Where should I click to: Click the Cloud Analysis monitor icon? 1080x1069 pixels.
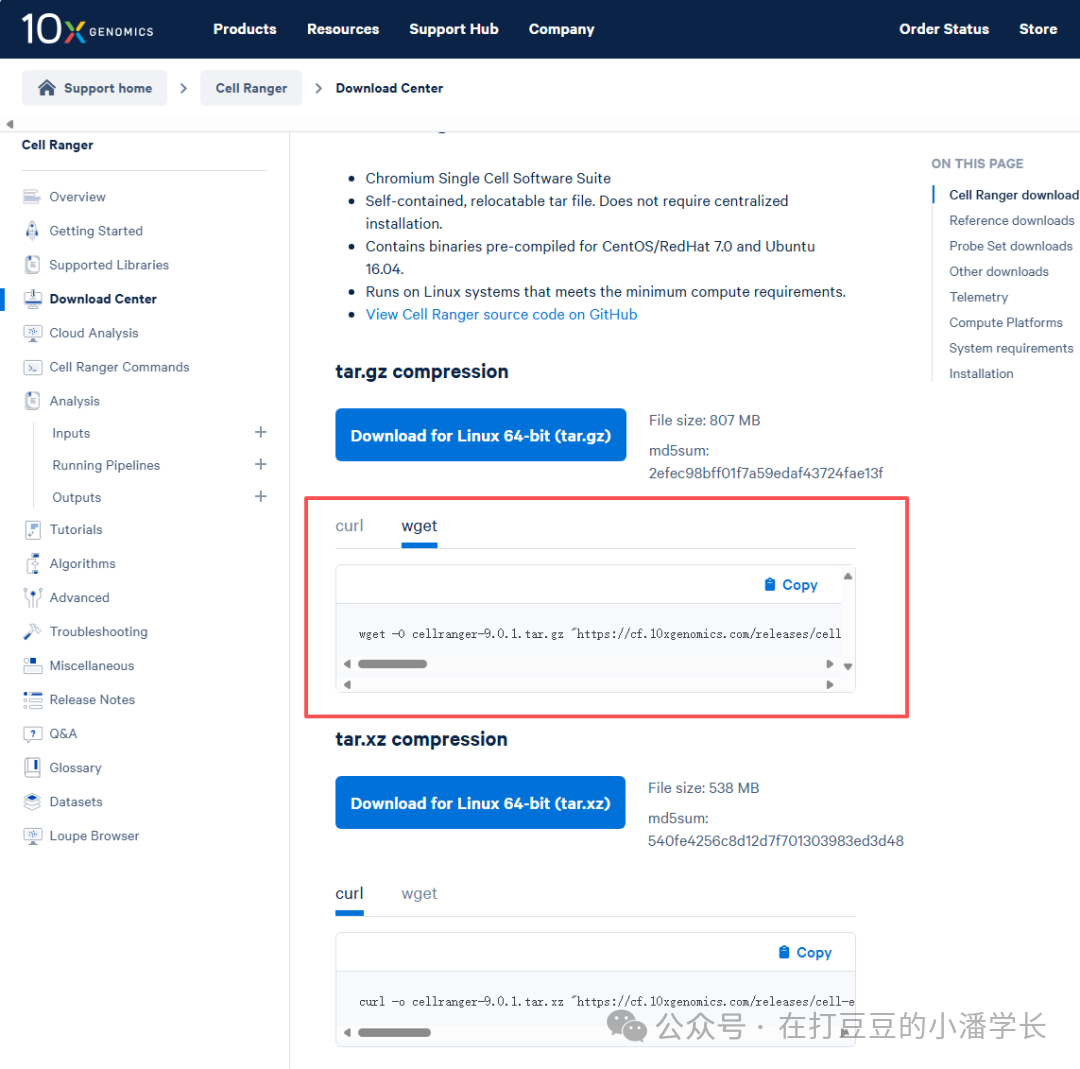coord(32,333)
